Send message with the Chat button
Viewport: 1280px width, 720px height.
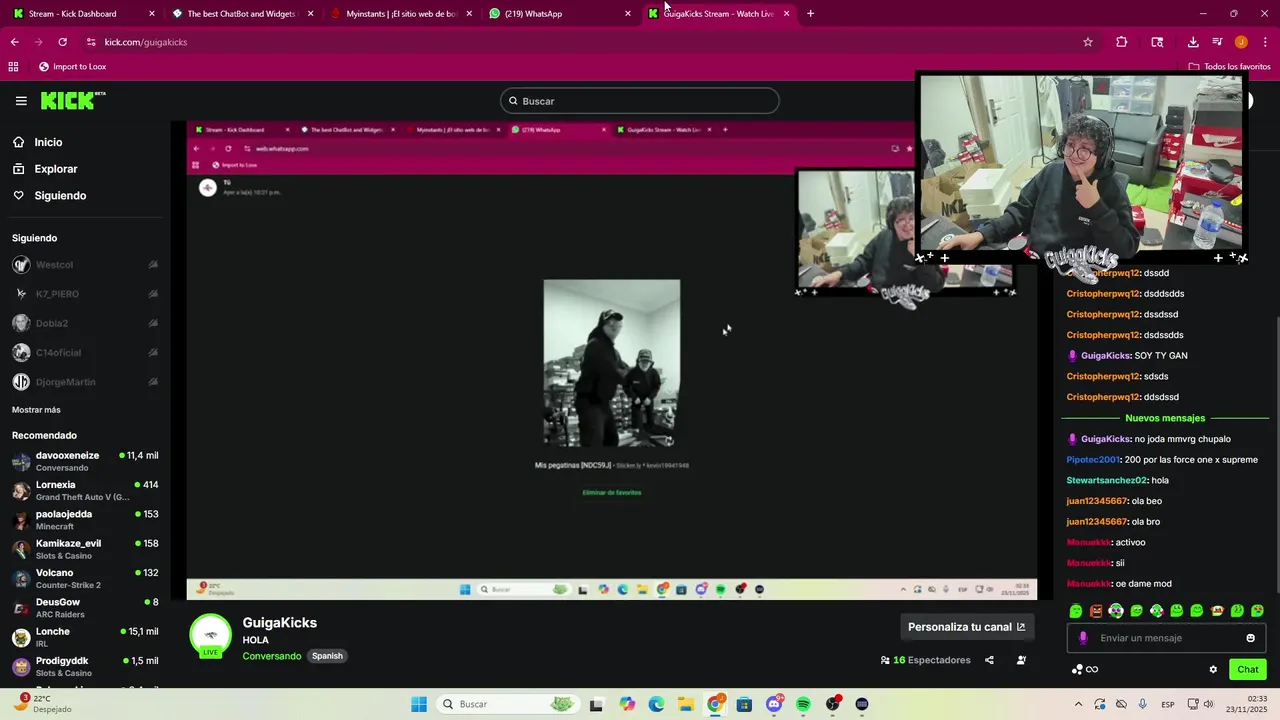pyautogui.click(x=1248, y=670)
